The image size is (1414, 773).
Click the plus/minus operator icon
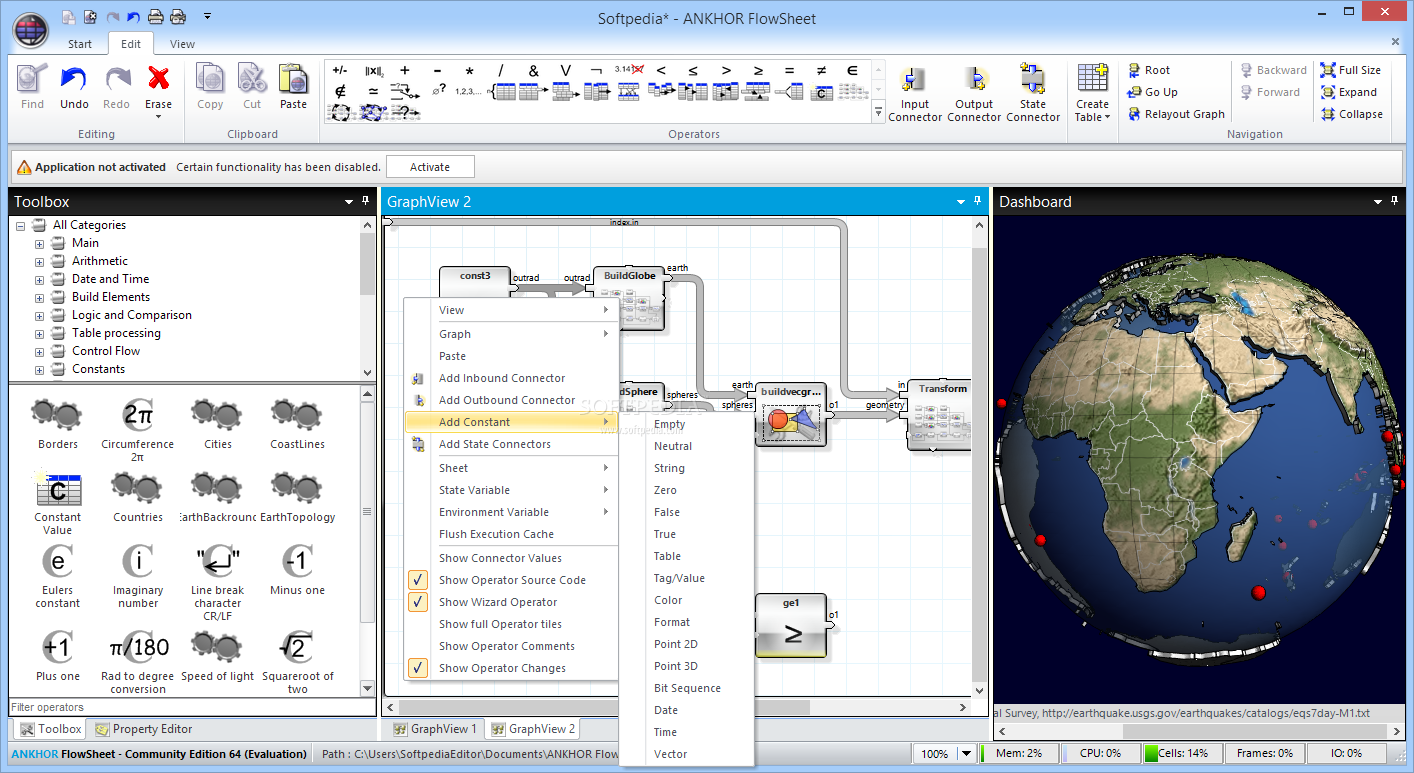(x=340, y=70)
